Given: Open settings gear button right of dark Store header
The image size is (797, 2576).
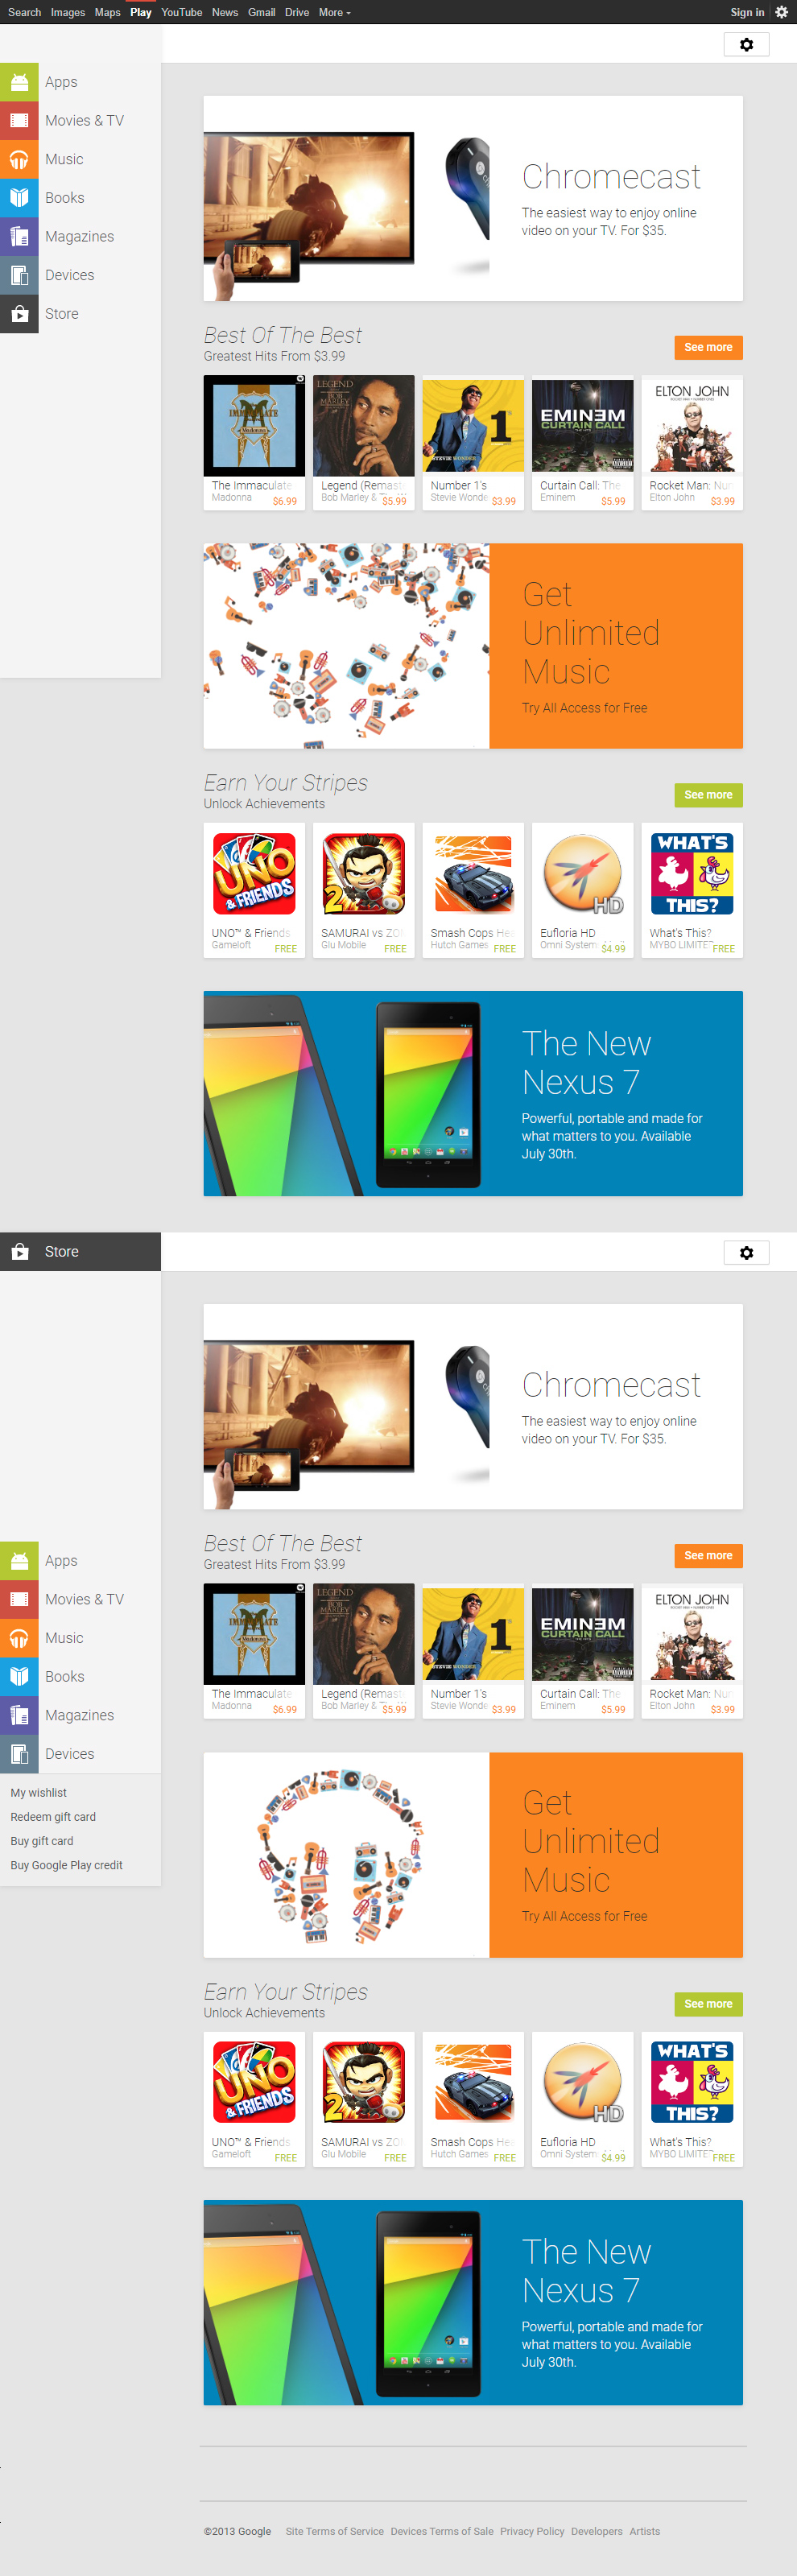Looking at the screenshot, I should [746, 1253].
